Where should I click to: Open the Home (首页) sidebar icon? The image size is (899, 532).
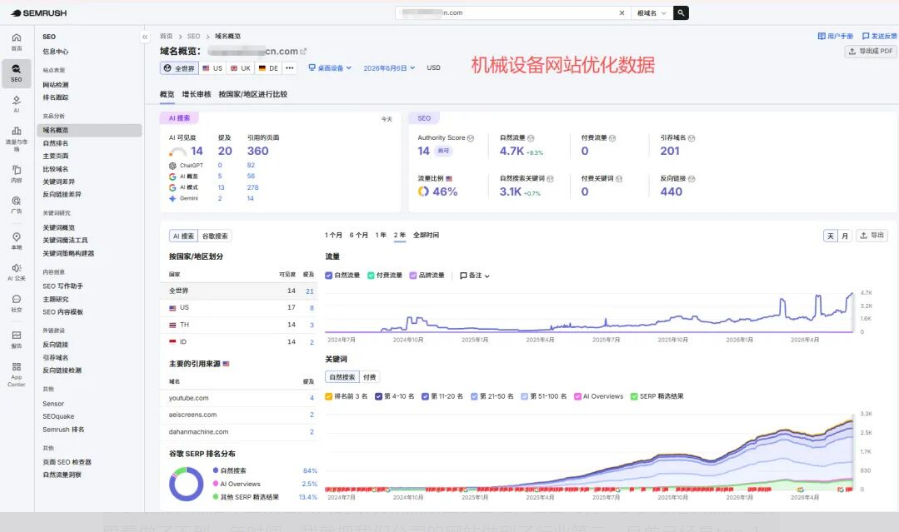(16, 38)
